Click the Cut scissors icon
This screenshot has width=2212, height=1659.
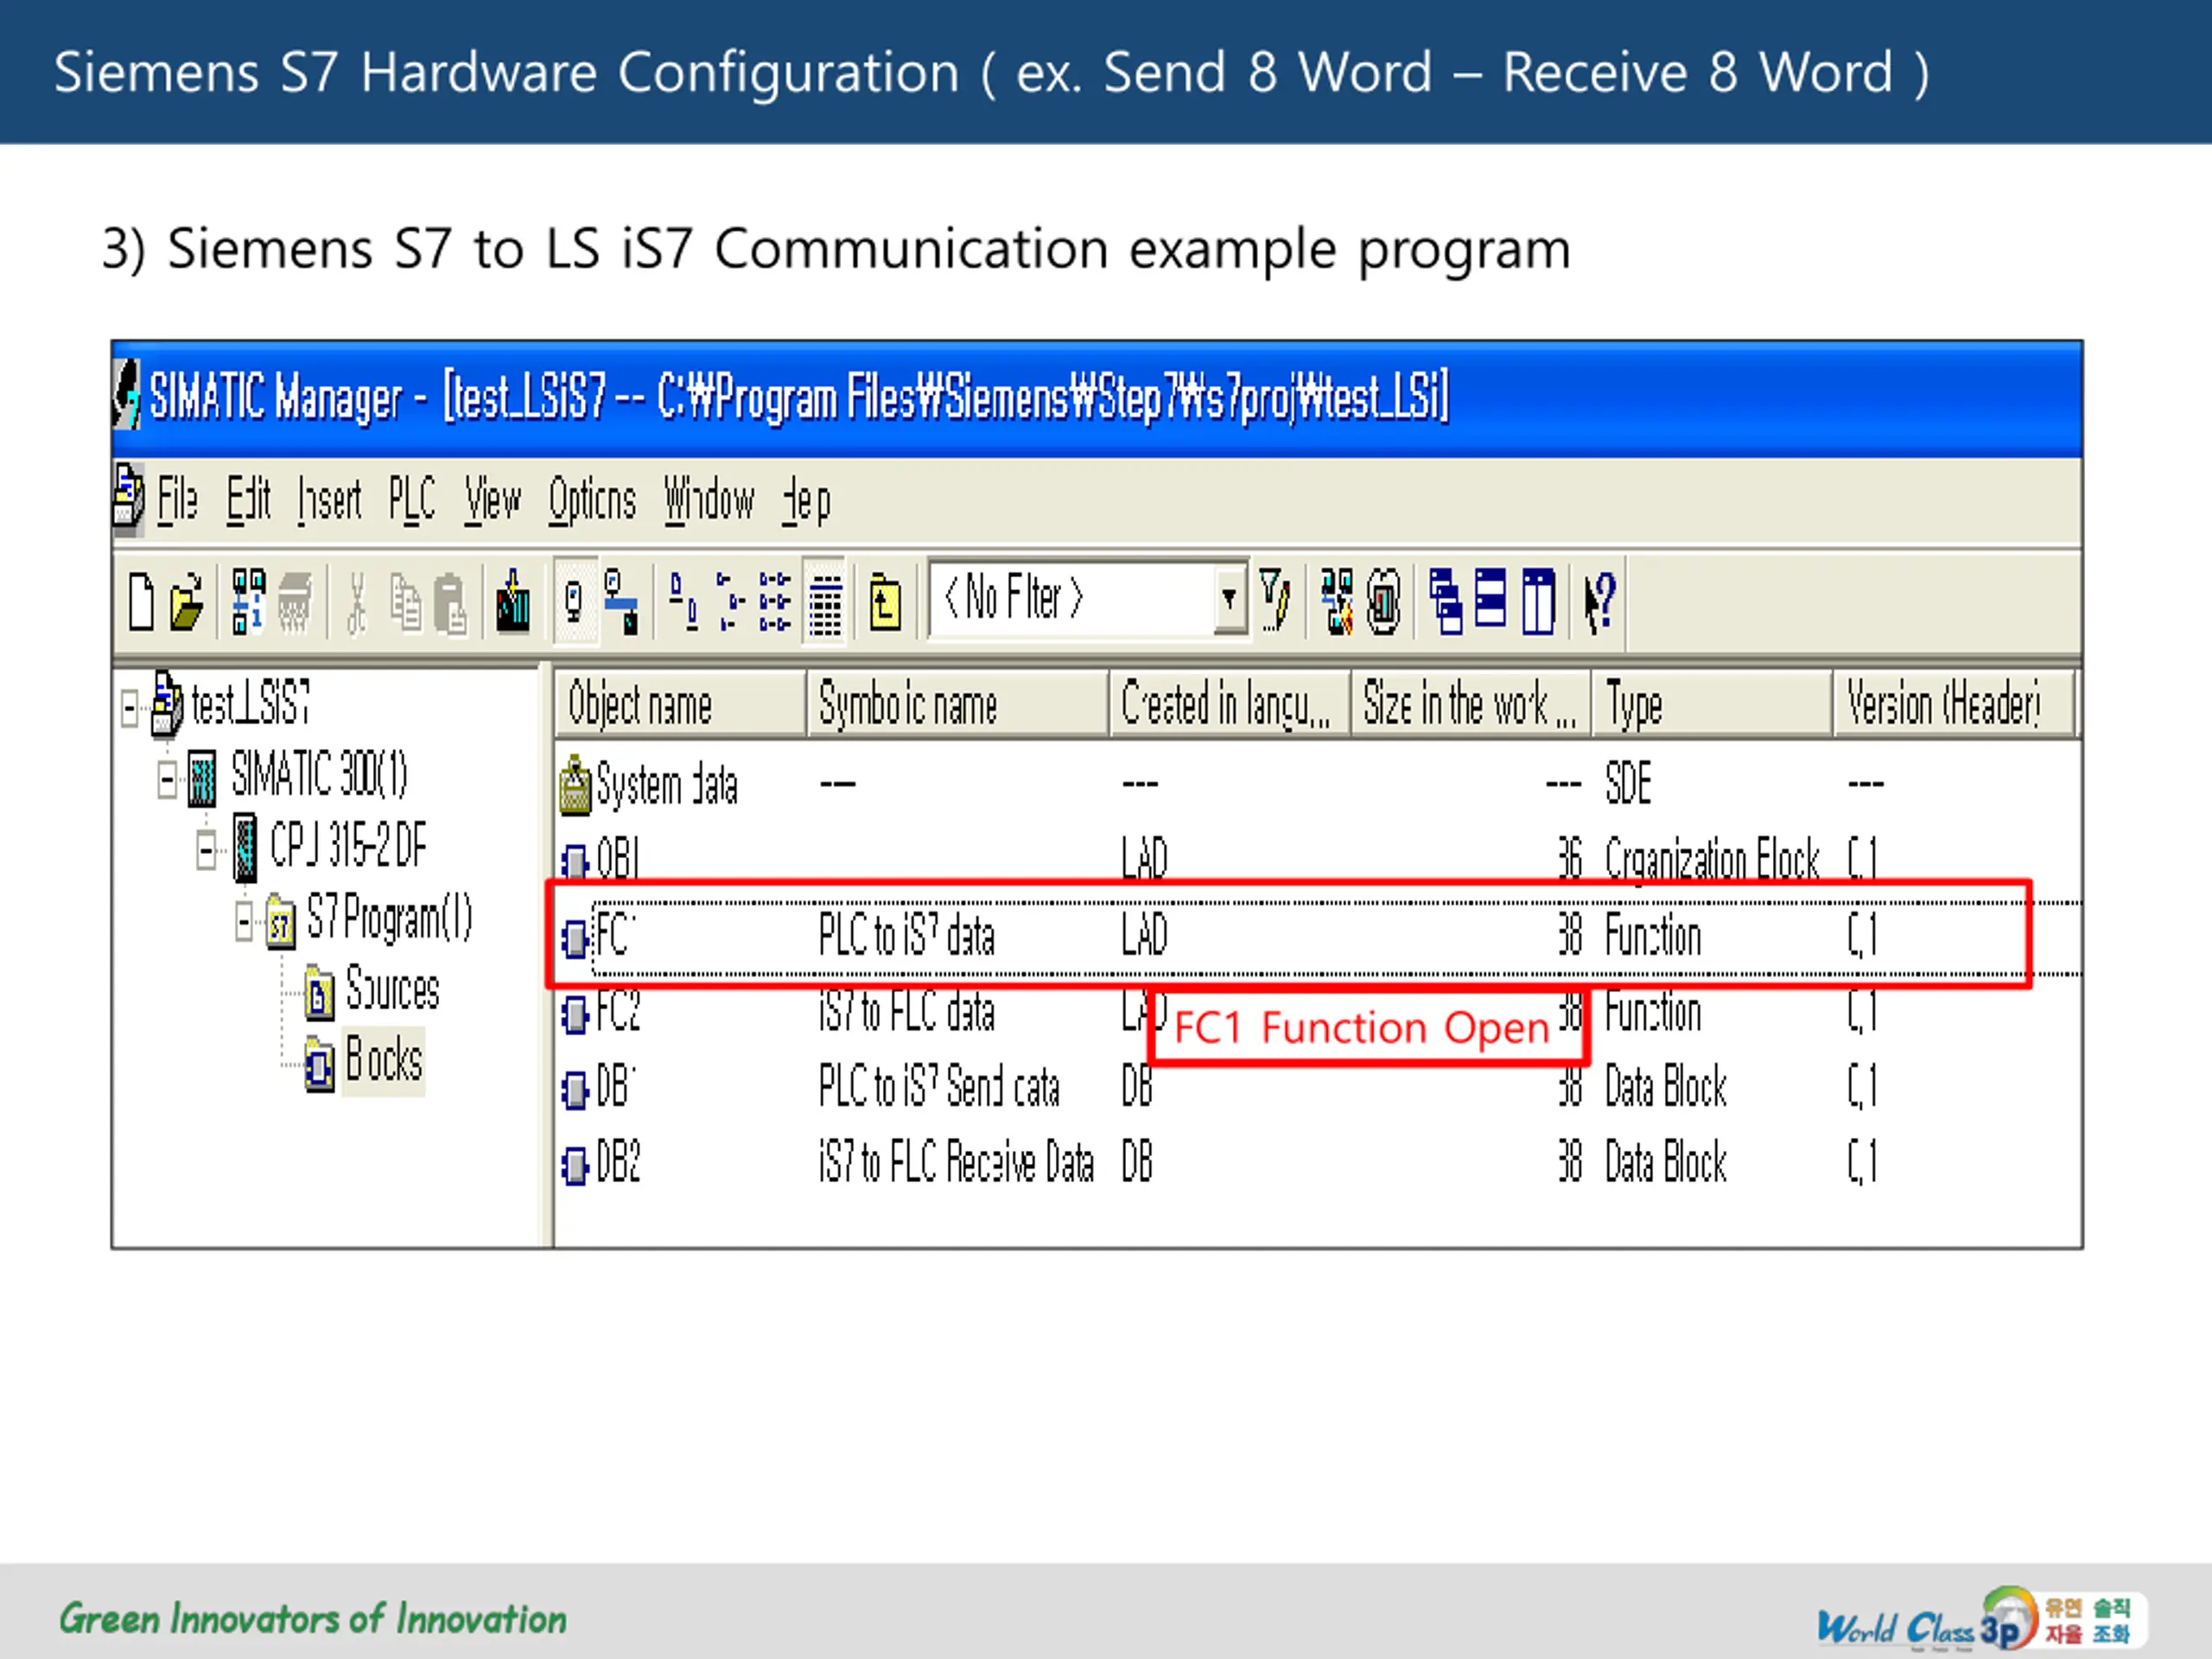356,602
